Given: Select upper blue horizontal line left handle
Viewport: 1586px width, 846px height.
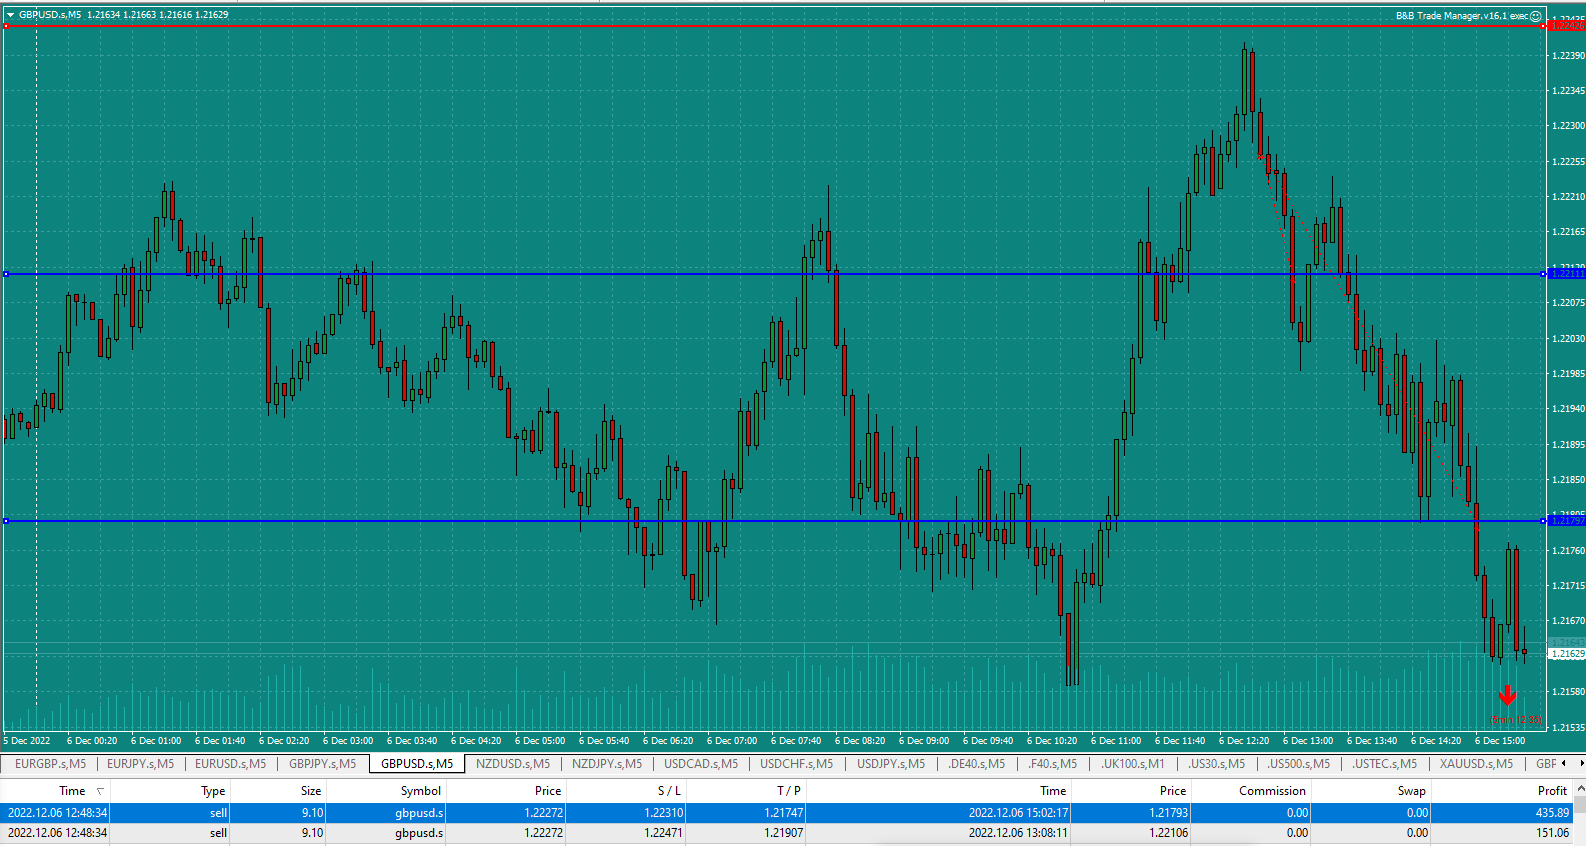Looking at the screenshot, I should pos(6,274).
